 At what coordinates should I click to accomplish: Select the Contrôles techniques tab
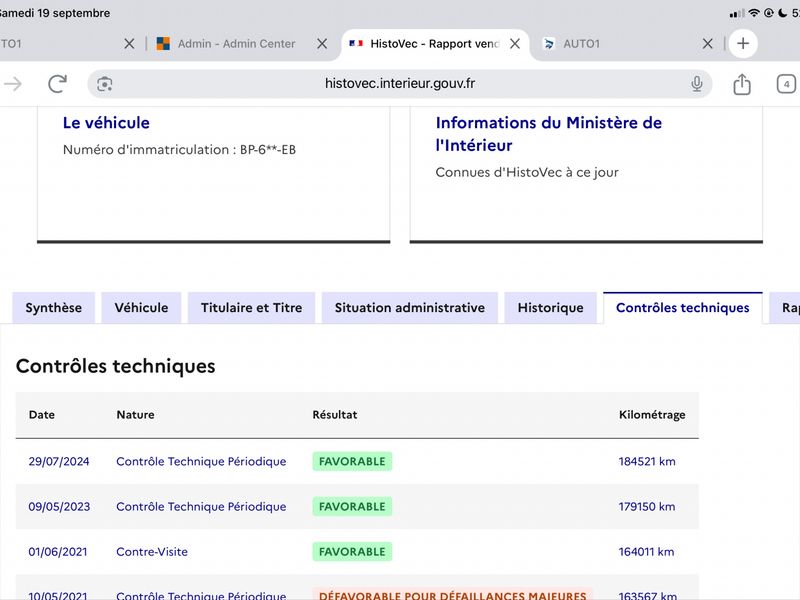coord(683,308)
